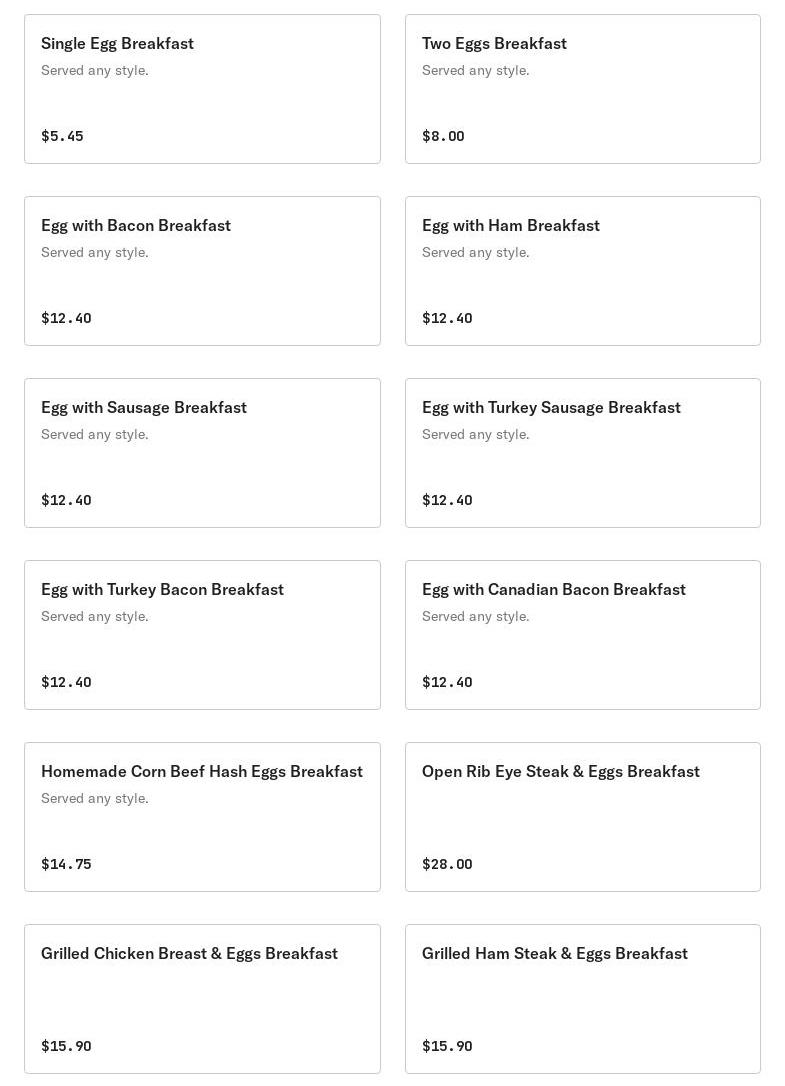Click the $28.00 price on steak item
Screen dimensions: 785x1086
tap(447, 864)
